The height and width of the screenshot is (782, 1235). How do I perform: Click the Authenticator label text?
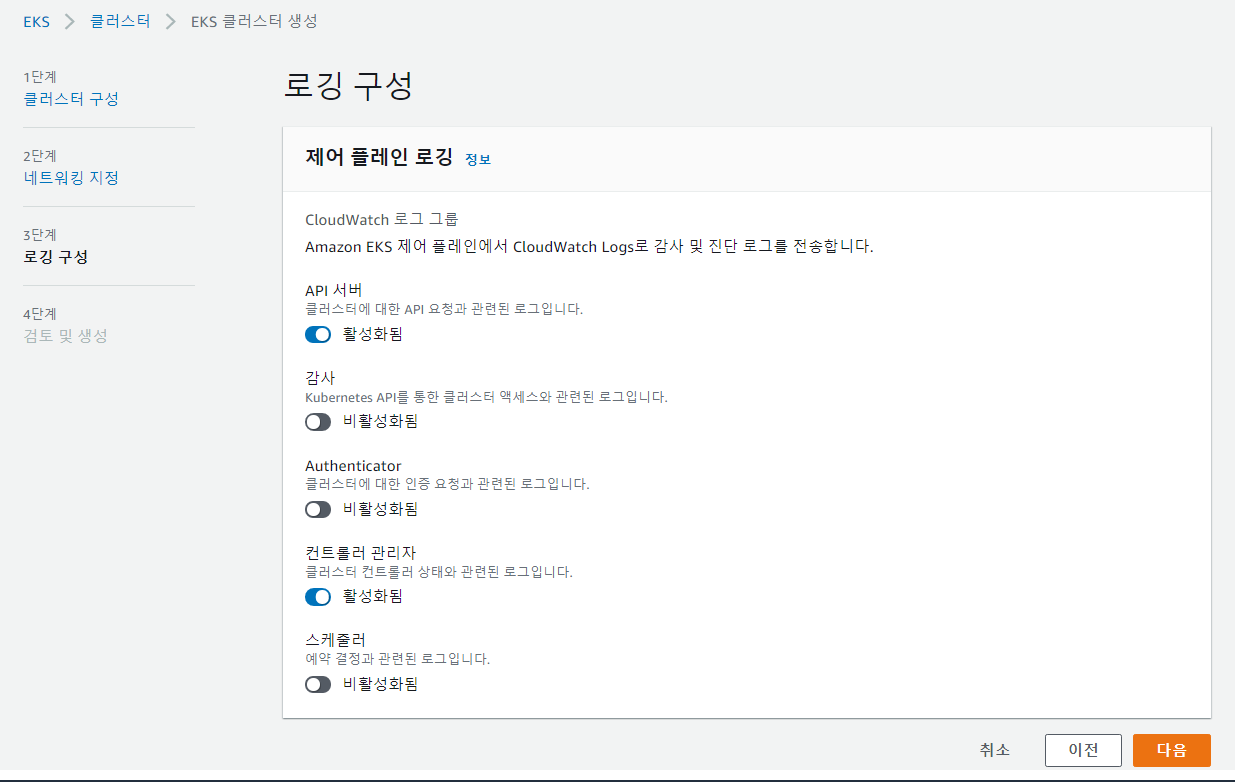click(x=353, y=466)
